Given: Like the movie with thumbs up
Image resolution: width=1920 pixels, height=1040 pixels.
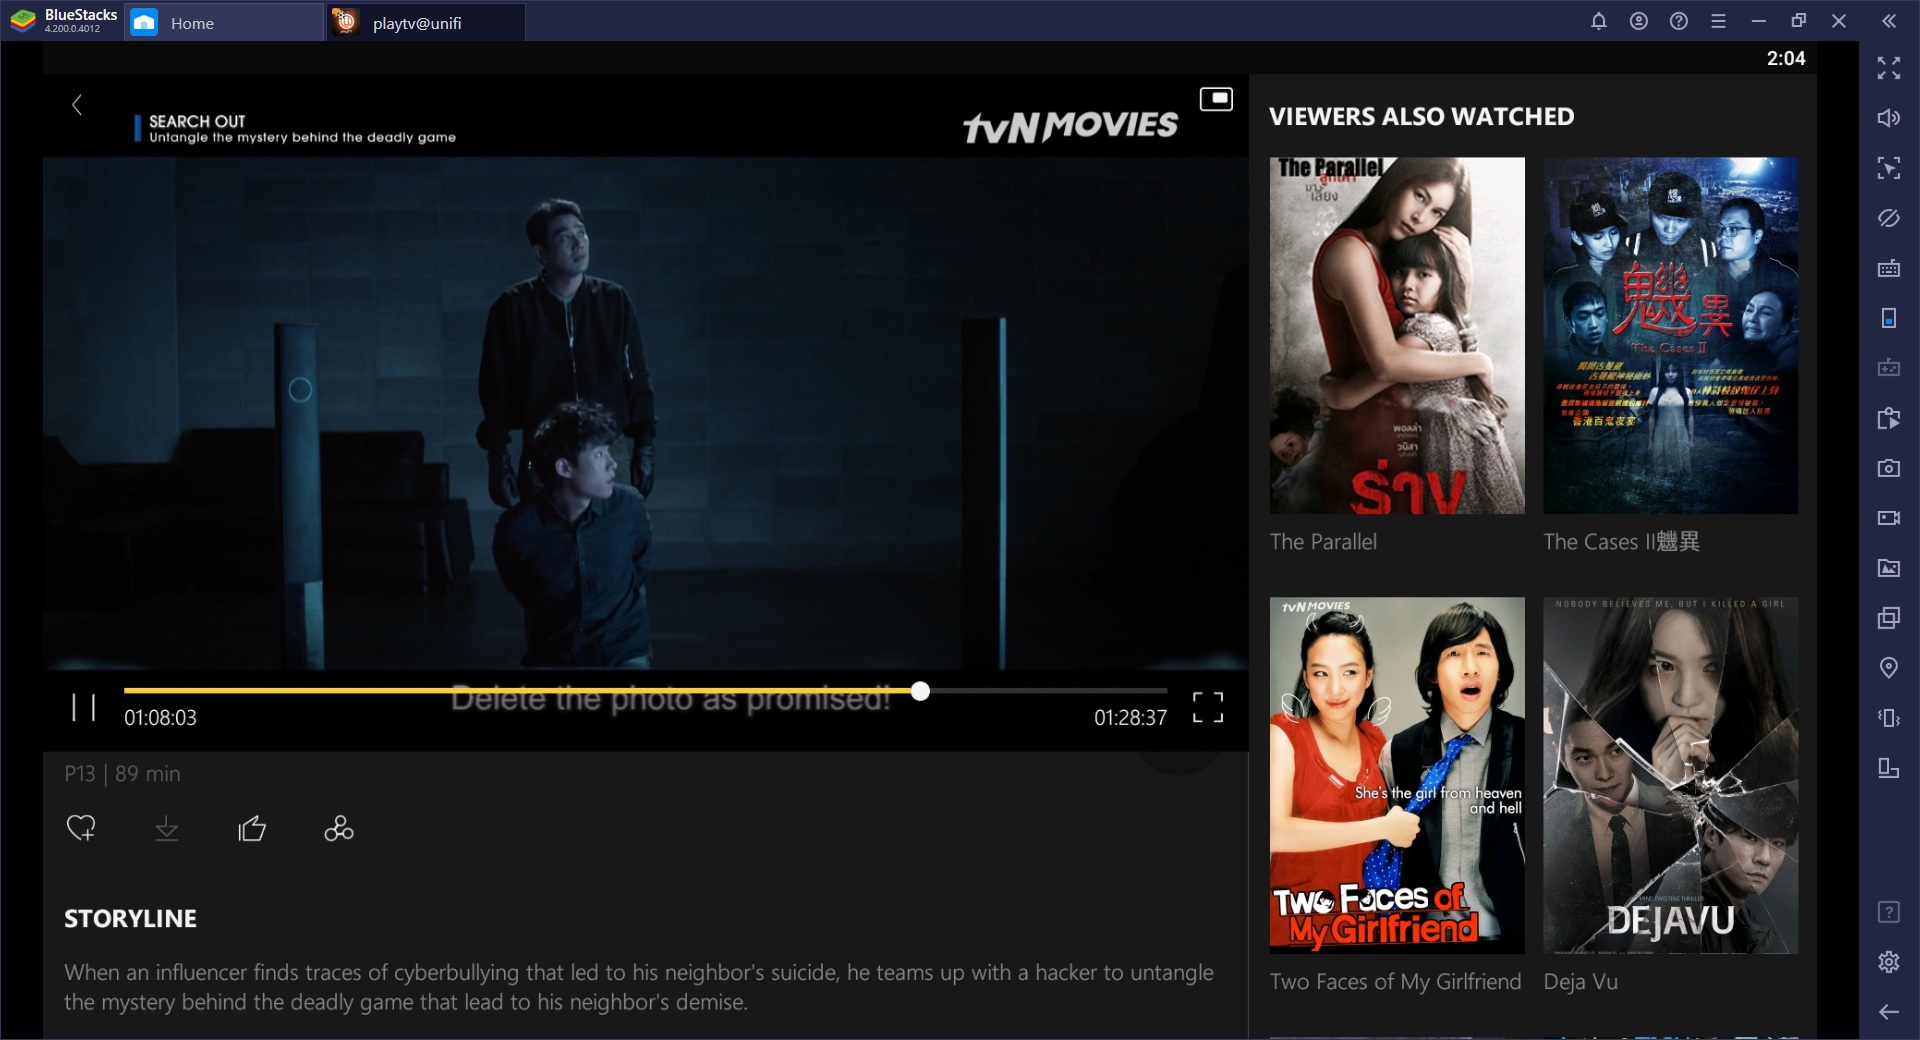Looking at the screenshot, I should point(252,828).
